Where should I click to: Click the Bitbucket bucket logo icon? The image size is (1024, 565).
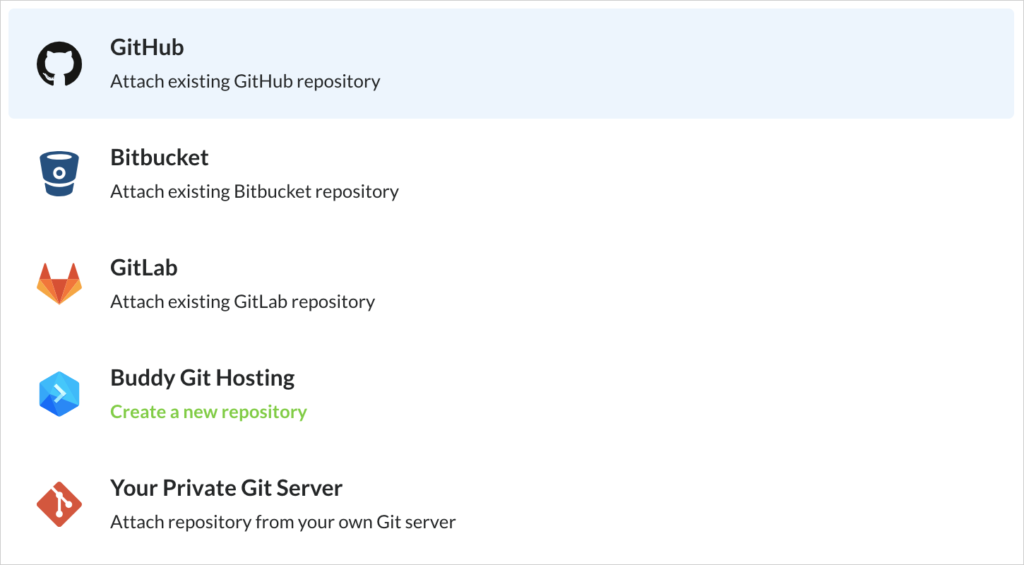point(59,174)
